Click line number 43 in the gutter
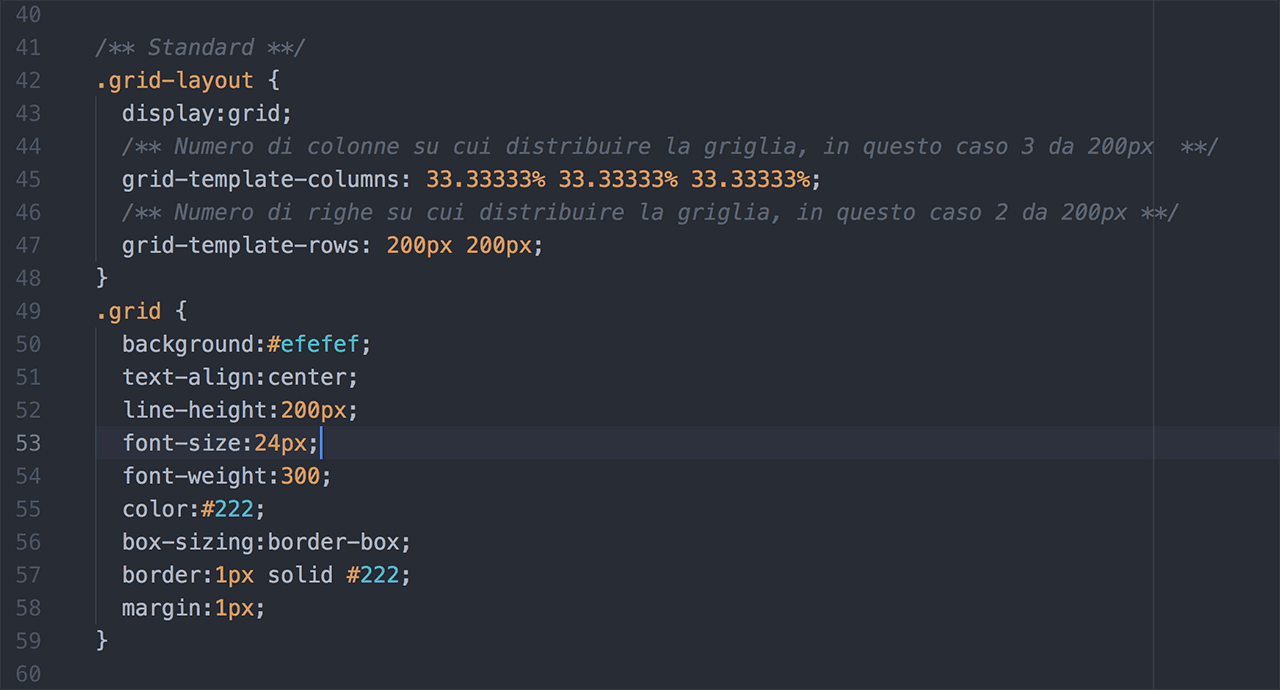Viewport: 1280px width, 690px height. coord(29,113)
